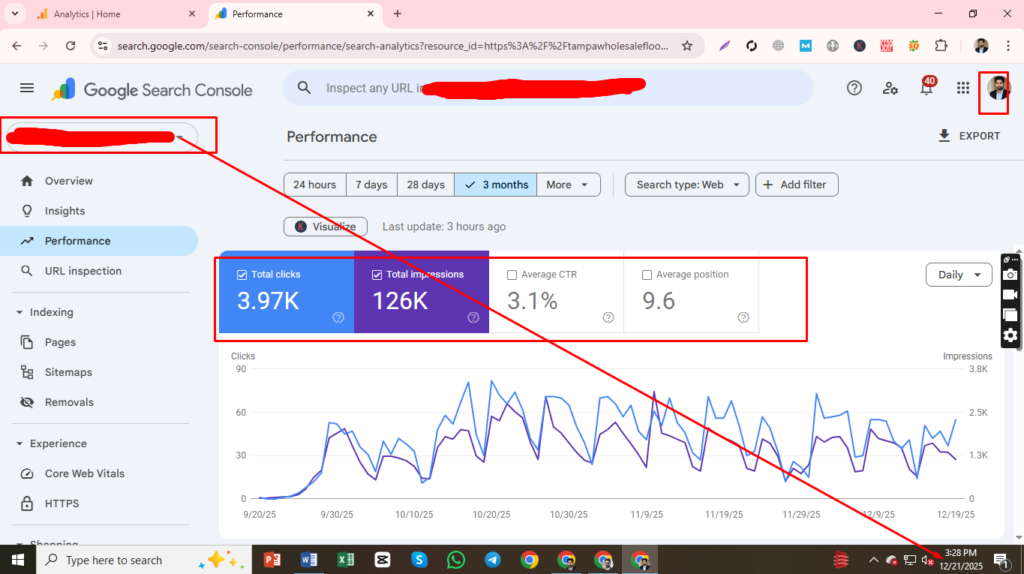This screenshot has height=574, width=1024.
Task: Collapse the Experience section
Action: [x=20, y=443]
